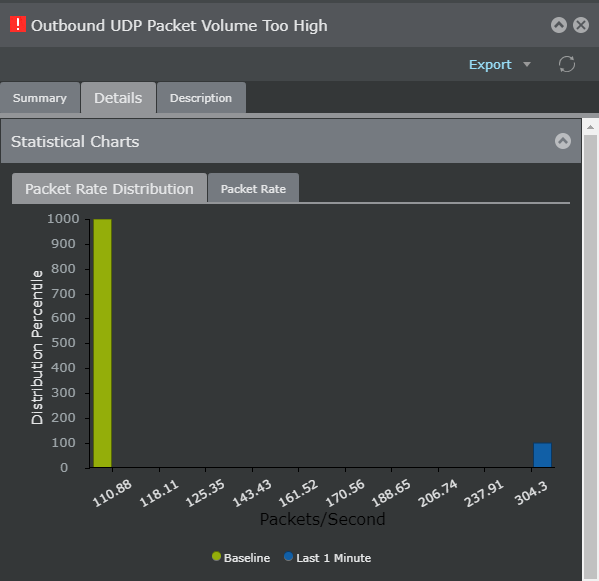The image size is (599, 581).
Task: Click the alert title Outbound UDP Packet Volume
Action: 179,26
